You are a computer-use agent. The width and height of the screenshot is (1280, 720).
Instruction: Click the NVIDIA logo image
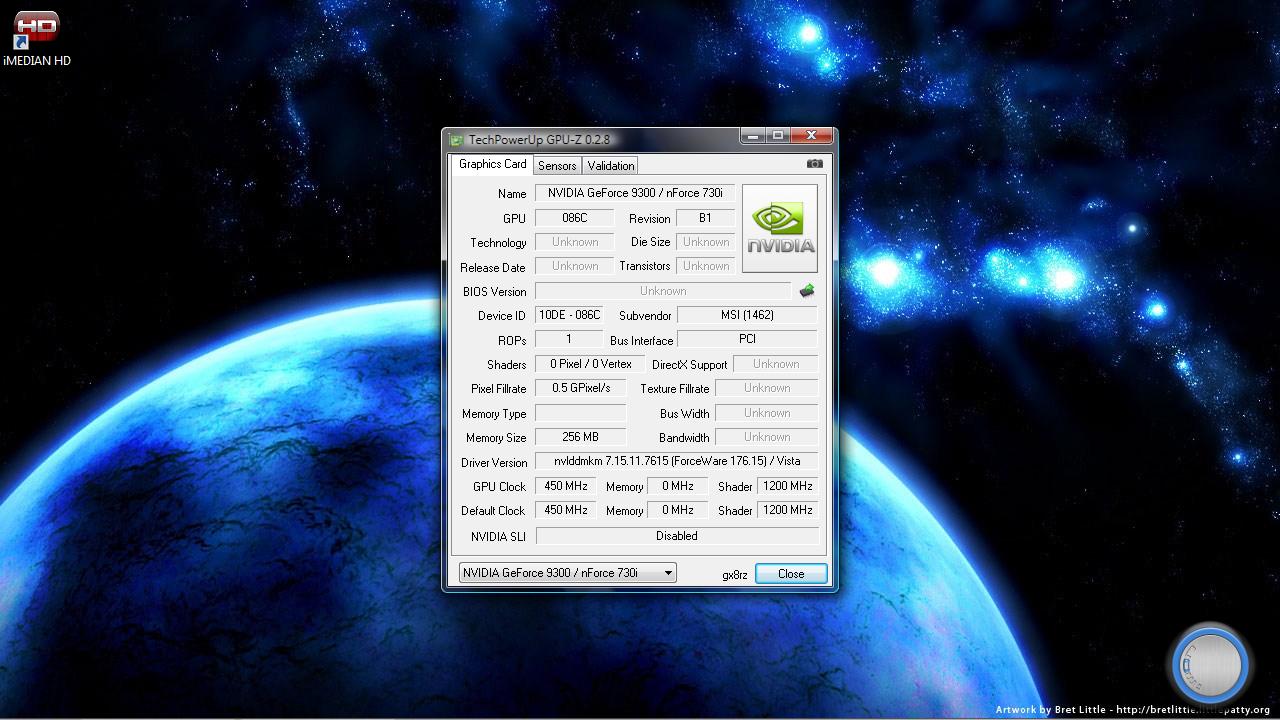click(780, 228)
